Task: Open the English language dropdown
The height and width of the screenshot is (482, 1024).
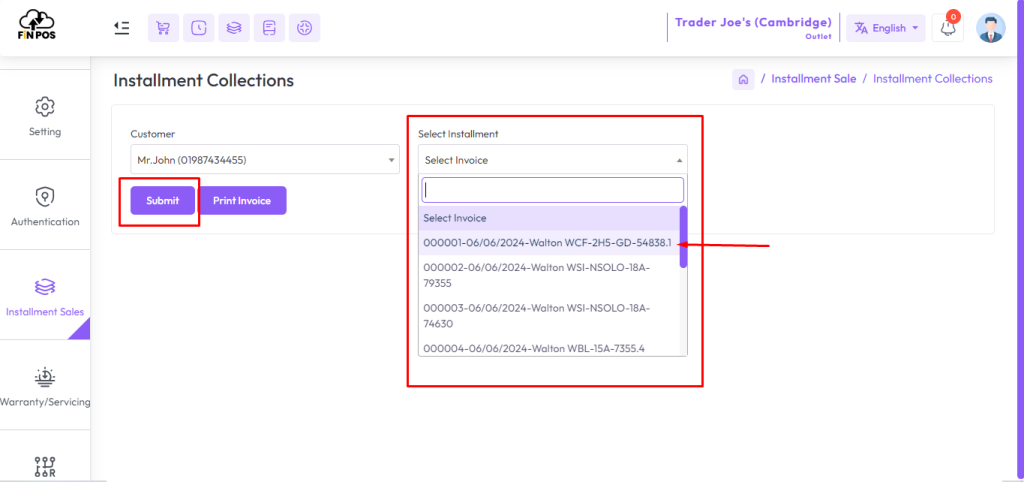Action: [x=886, y=28]
